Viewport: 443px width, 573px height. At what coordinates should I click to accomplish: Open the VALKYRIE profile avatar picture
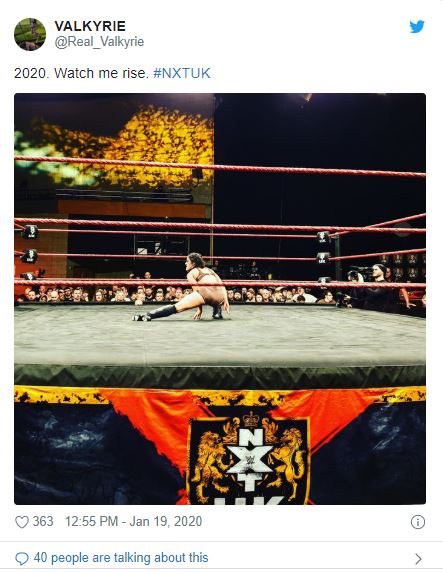pos(30,34)
